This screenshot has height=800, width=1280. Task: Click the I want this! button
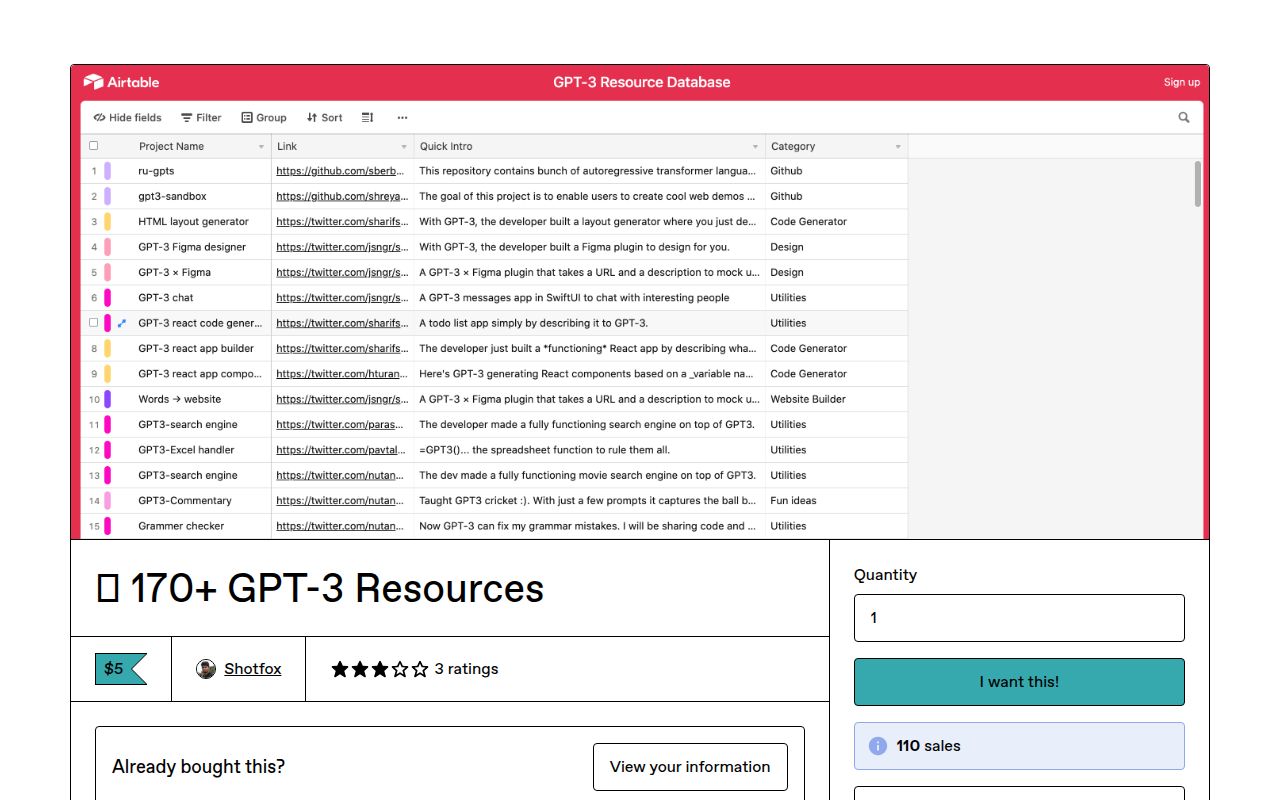[1019, 682]
